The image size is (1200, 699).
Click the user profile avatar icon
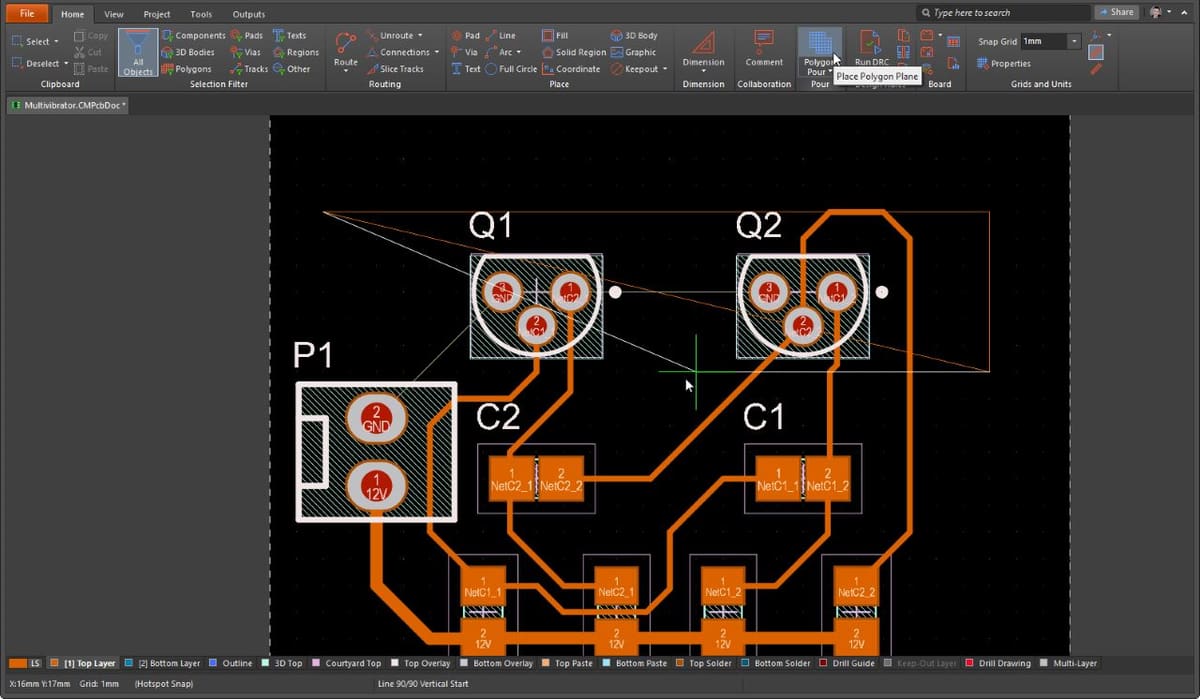(x=1157, y=12)
